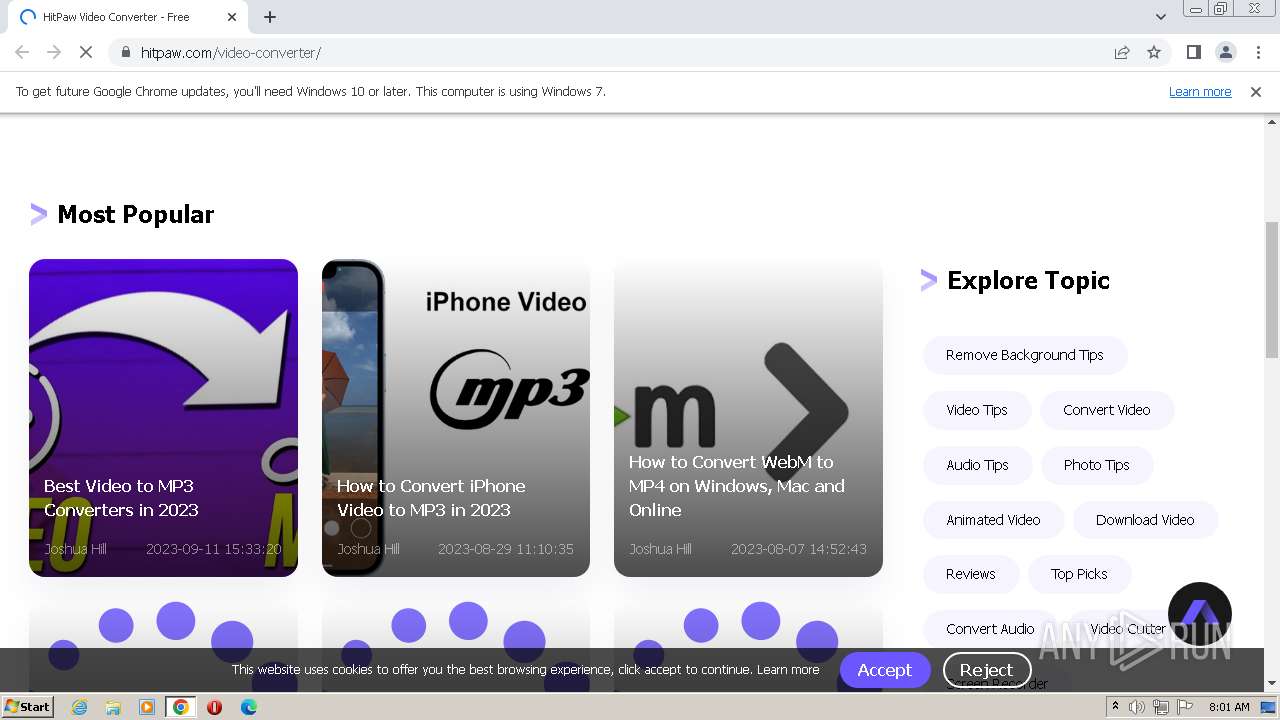Open a new browser tab
Viewport: 1280px width, 720px height.
[x=270, y=17]
